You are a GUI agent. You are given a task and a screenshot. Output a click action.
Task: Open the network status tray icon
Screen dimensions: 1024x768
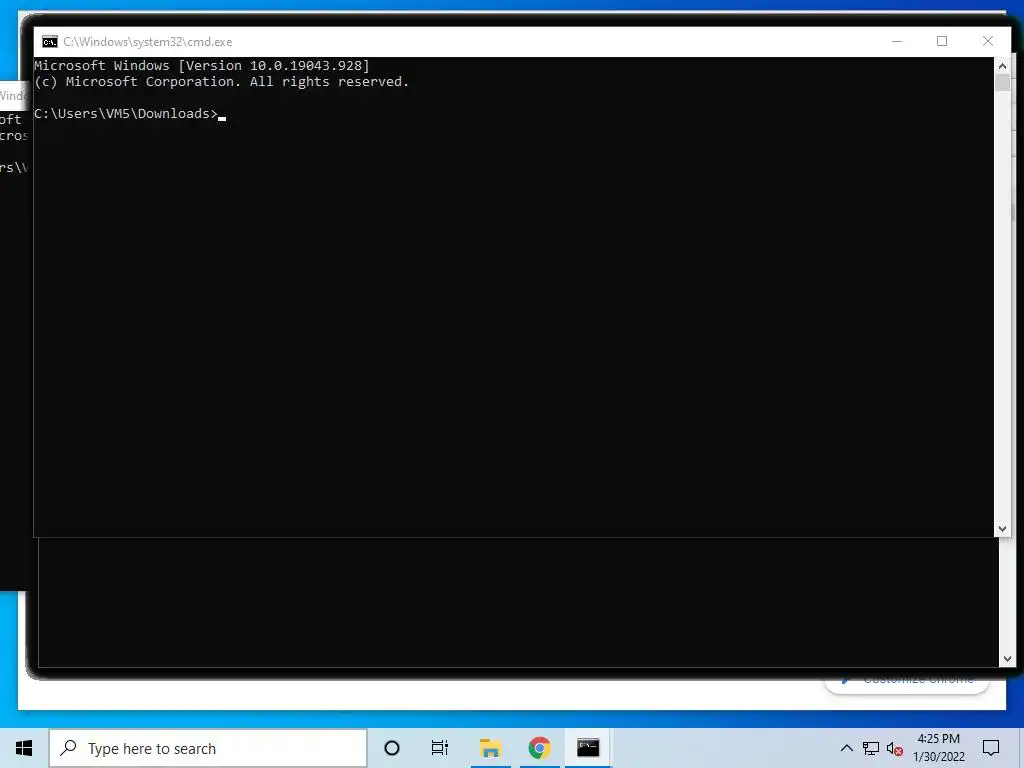coord(871,748)
